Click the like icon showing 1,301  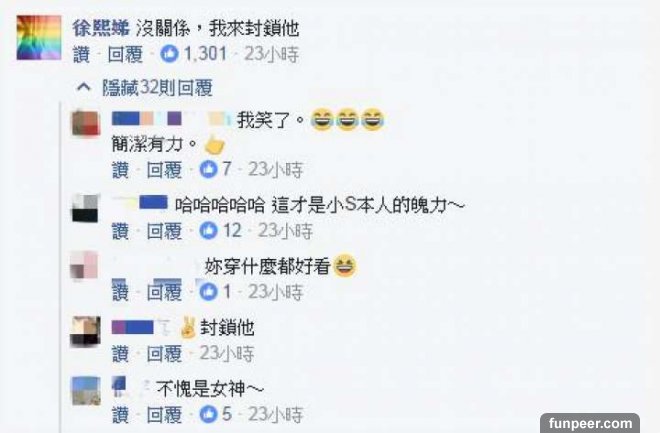pyautogui.click(x=169, y=54)
